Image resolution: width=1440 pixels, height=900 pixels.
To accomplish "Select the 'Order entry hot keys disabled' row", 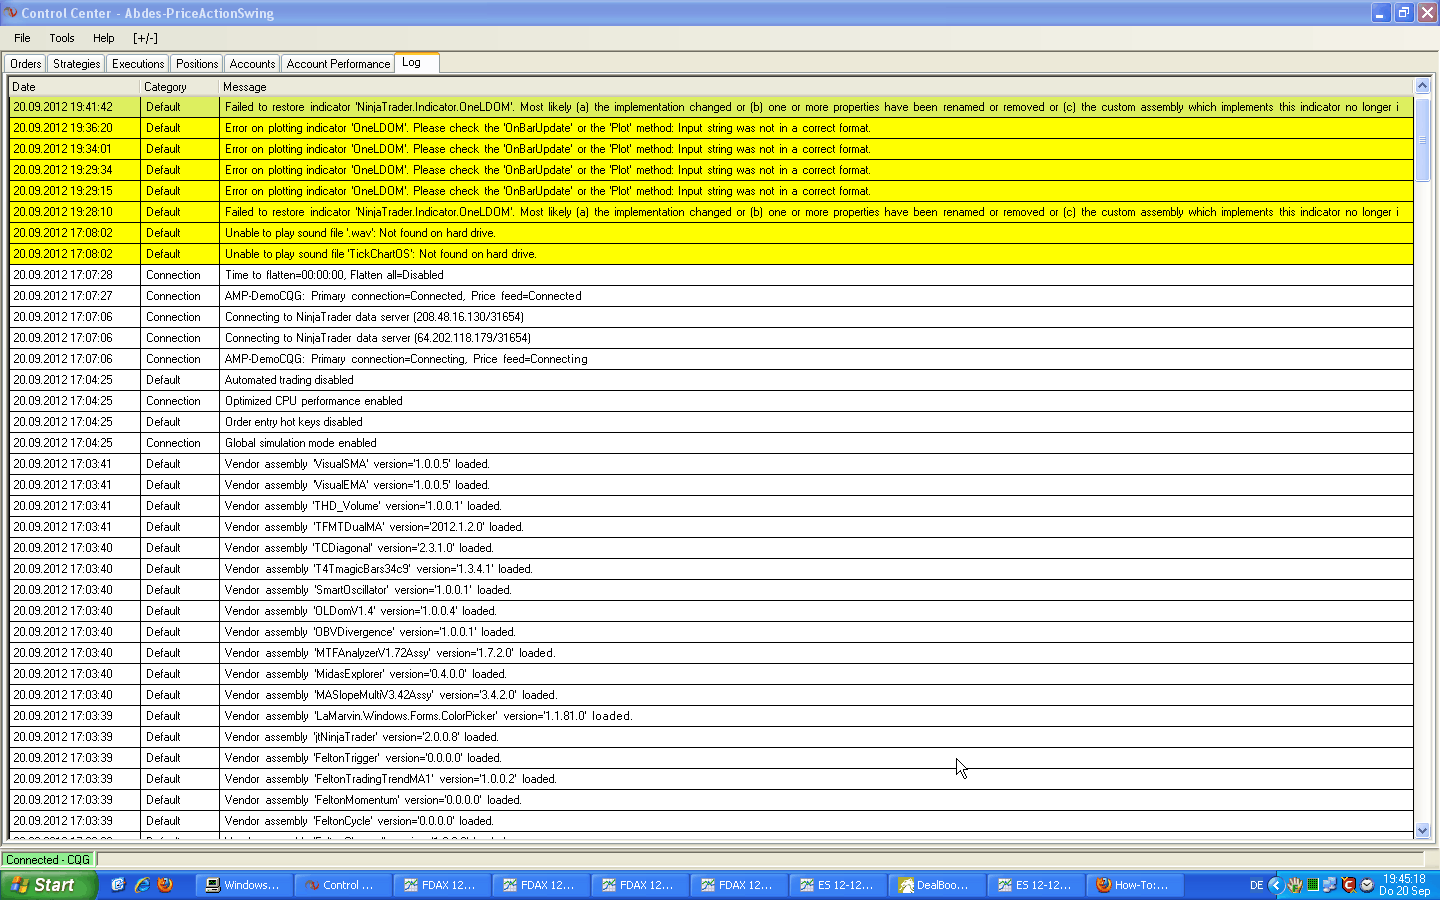I will [x=711, y=422].
